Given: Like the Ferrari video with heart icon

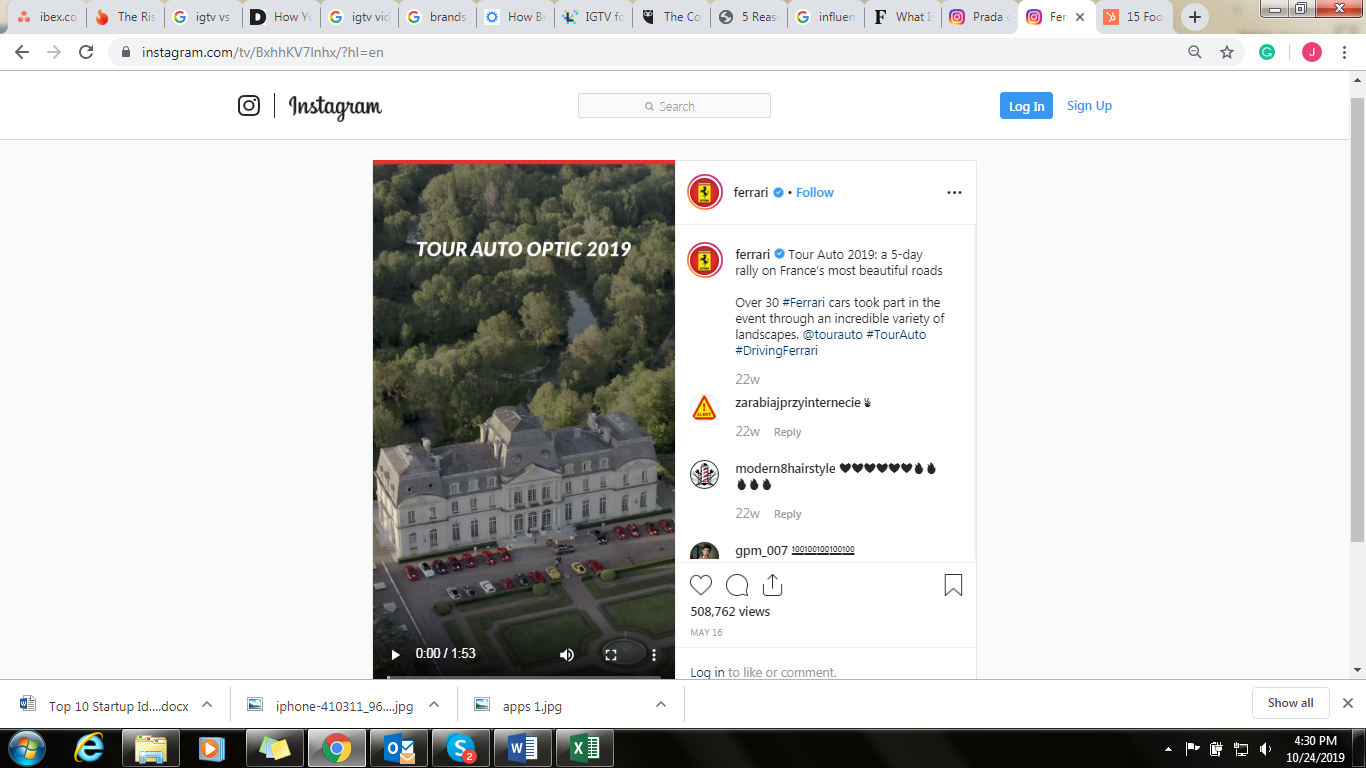Looking at the screenshot, I should pos(701,585).
